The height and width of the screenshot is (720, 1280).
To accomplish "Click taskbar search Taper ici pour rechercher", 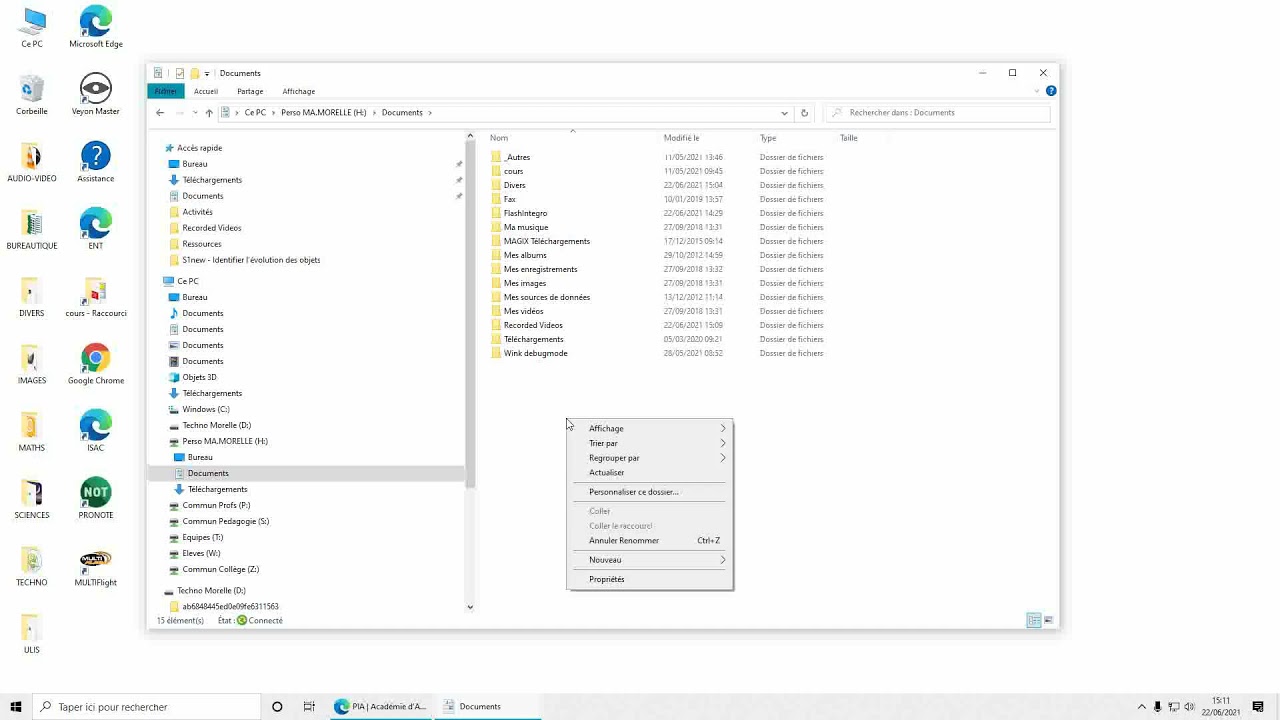I will pos(146,707).
